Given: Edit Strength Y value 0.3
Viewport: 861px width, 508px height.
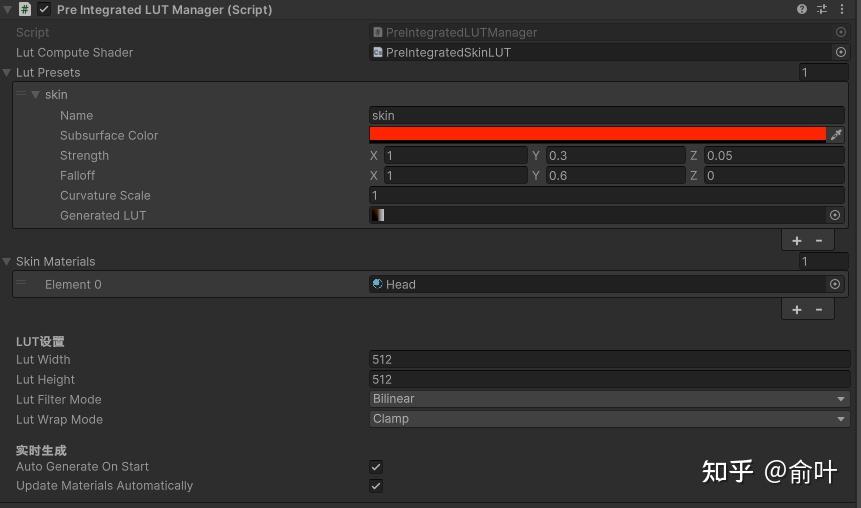Looking at the screenshot, I should click(615, 155).
